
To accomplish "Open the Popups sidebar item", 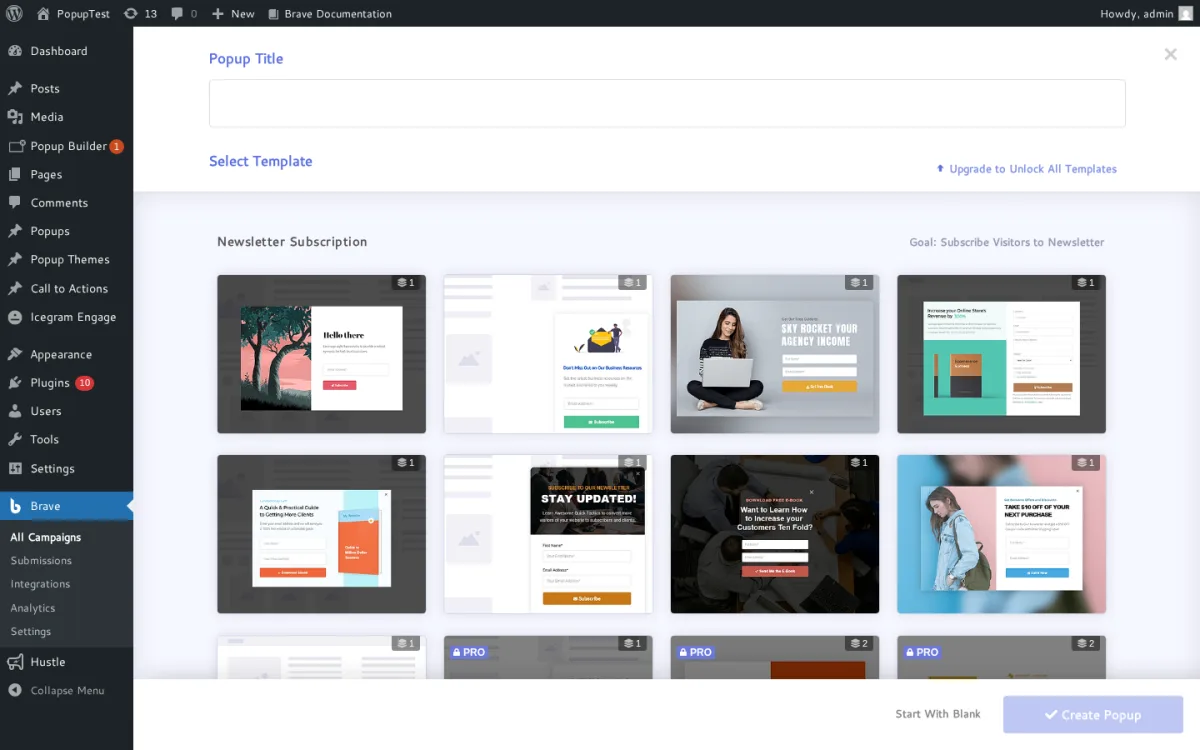I will [x=66, y=231].
